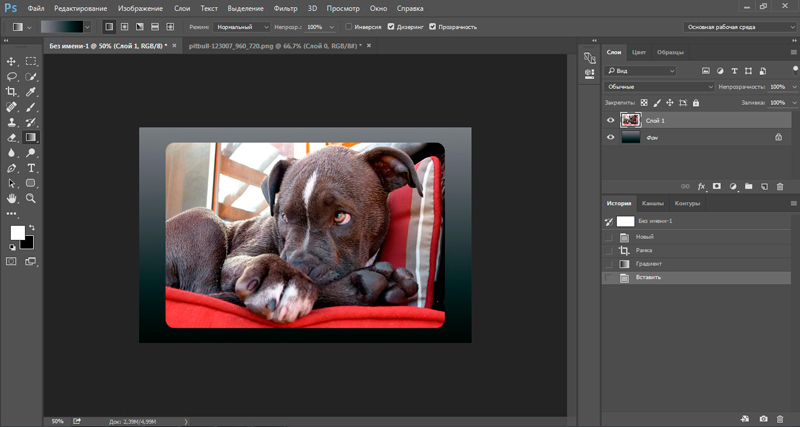The height and width of the screenshot is (427, 800).
Task: Switch to the Каналы tab
Action: [x=653, y=203]
